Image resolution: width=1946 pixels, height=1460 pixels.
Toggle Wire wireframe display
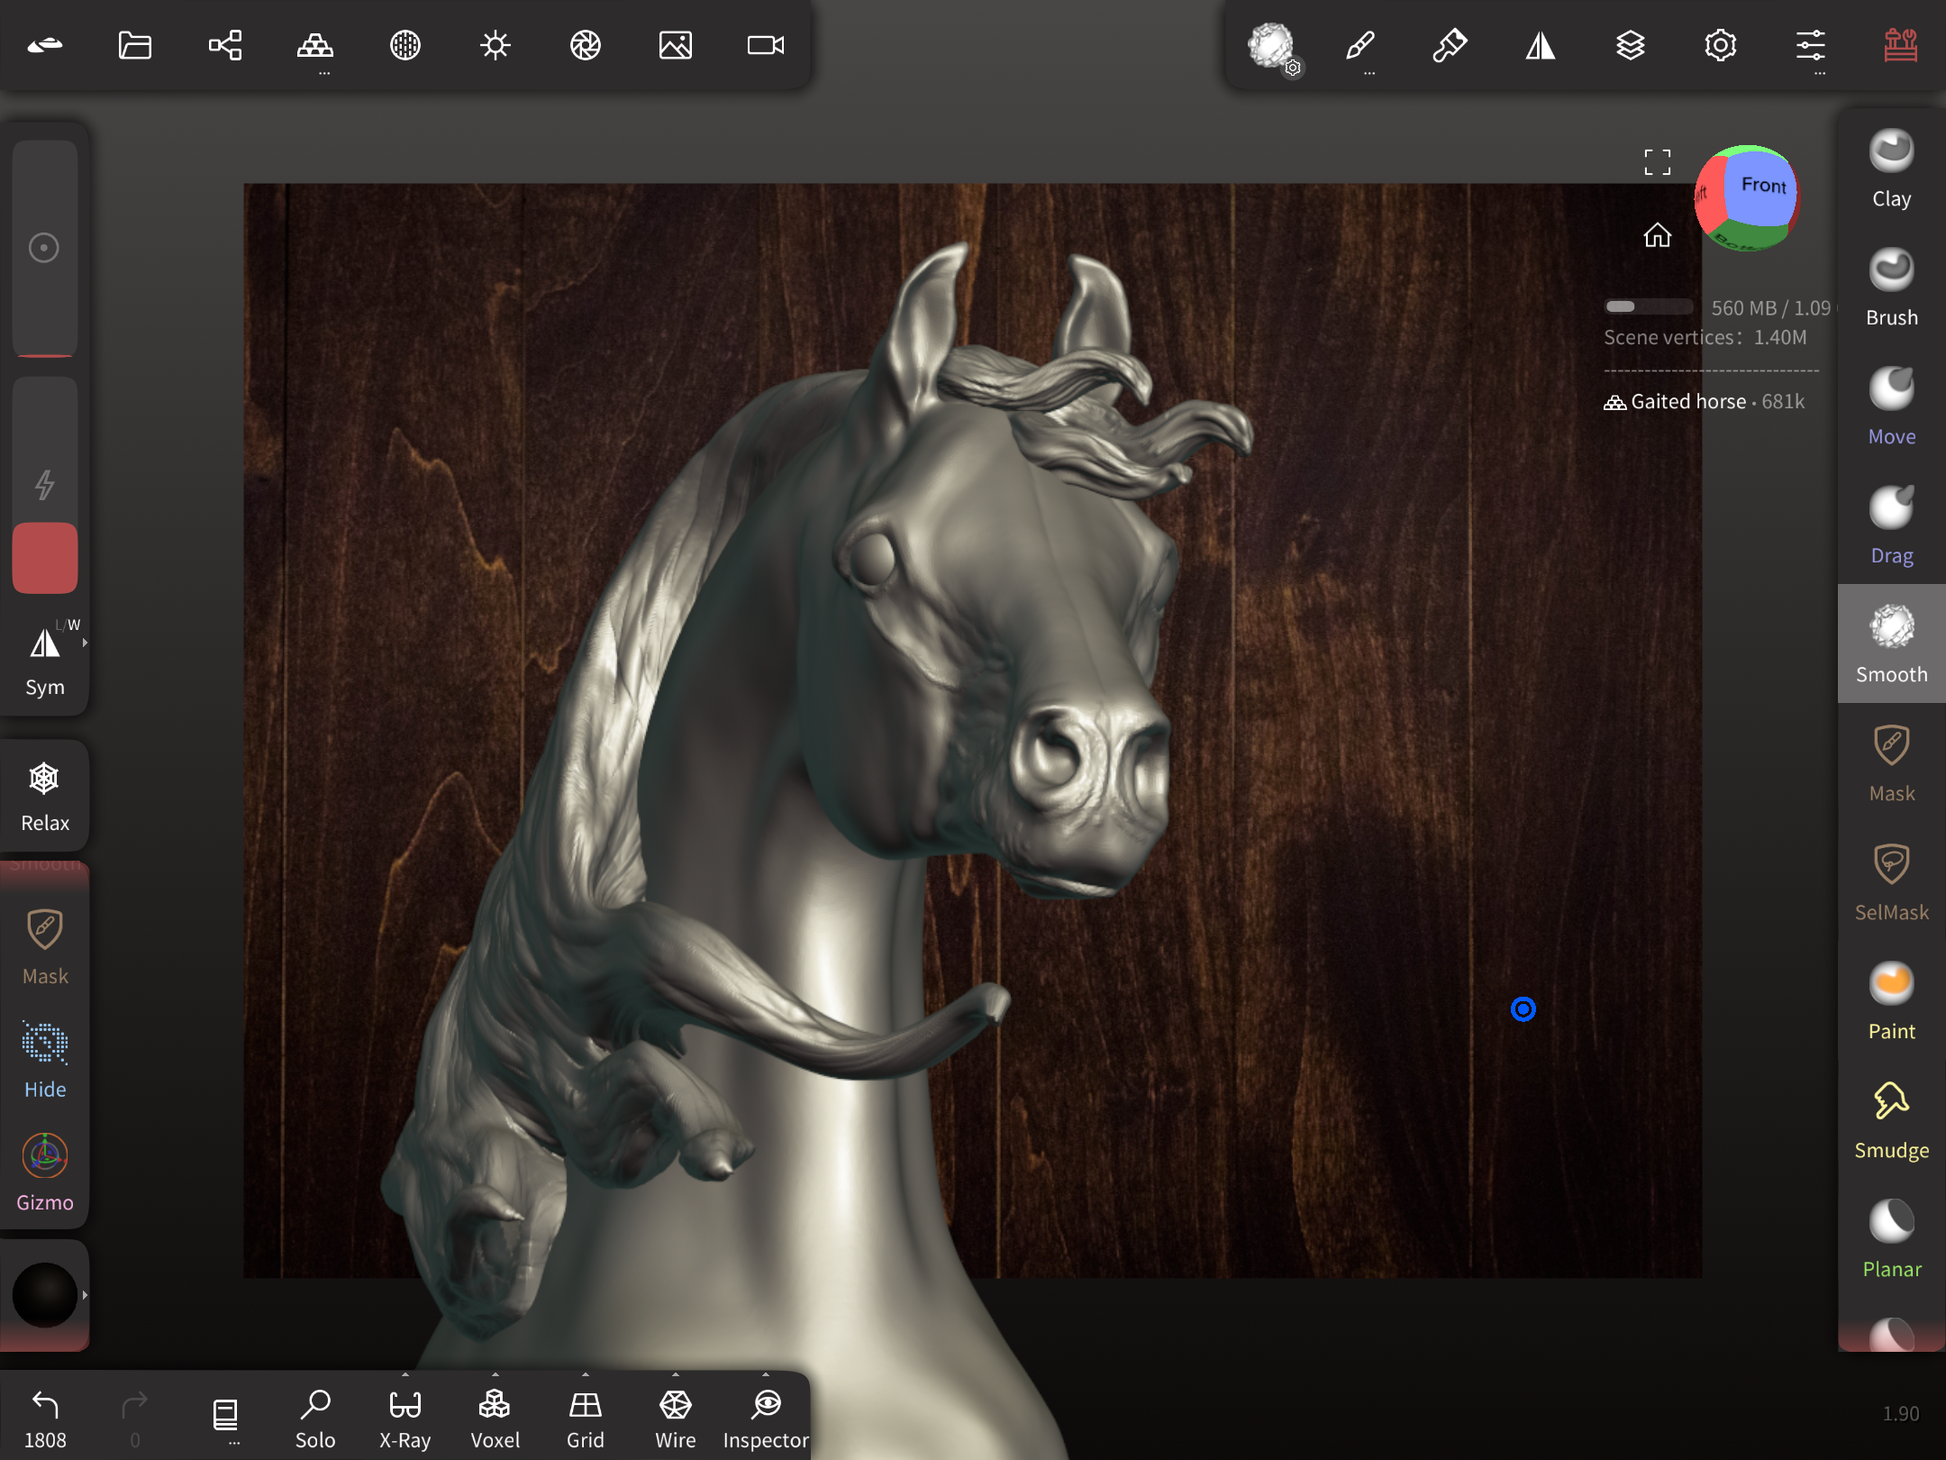tap(675, 1417)
